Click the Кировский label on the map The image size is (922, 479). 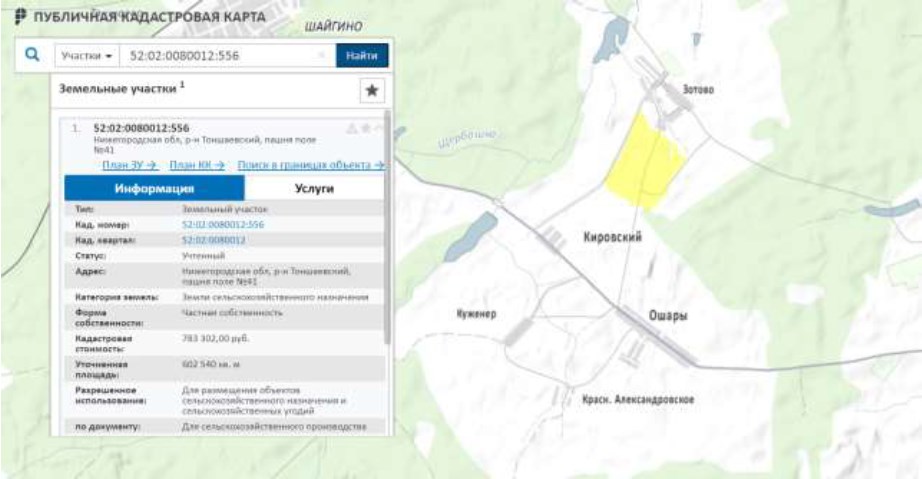pos(612,237)
